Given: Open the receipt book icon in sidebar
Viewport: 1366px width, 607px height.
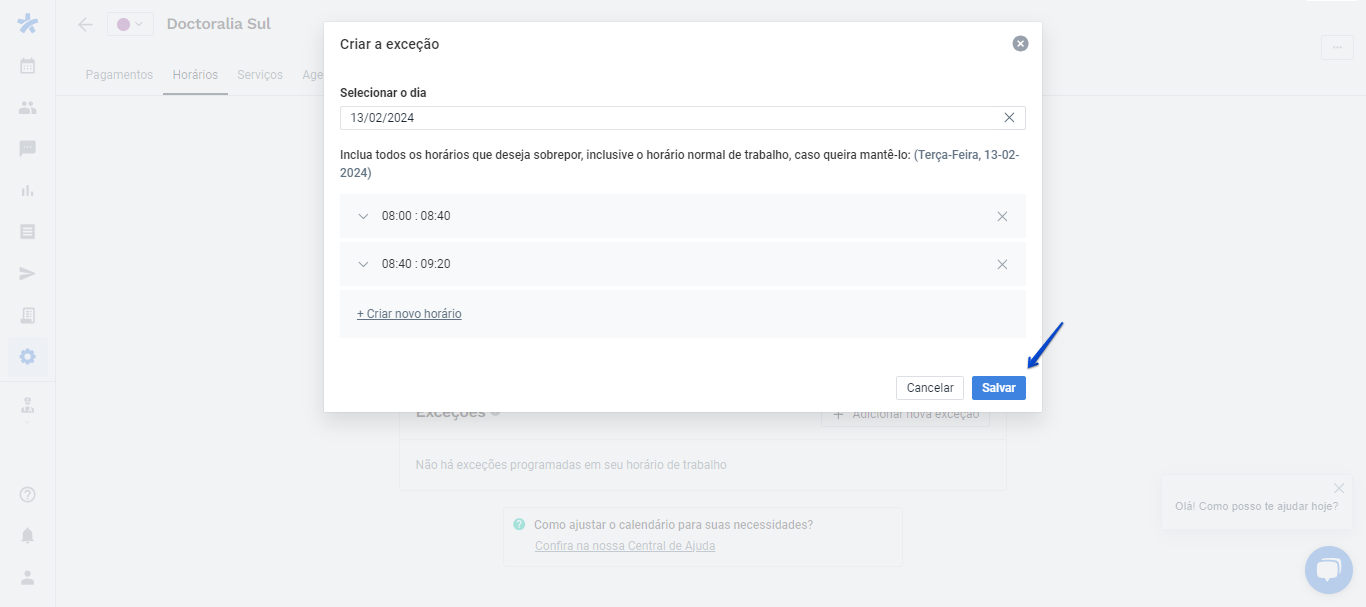Looking at the screenshot, I should (28, 315).
